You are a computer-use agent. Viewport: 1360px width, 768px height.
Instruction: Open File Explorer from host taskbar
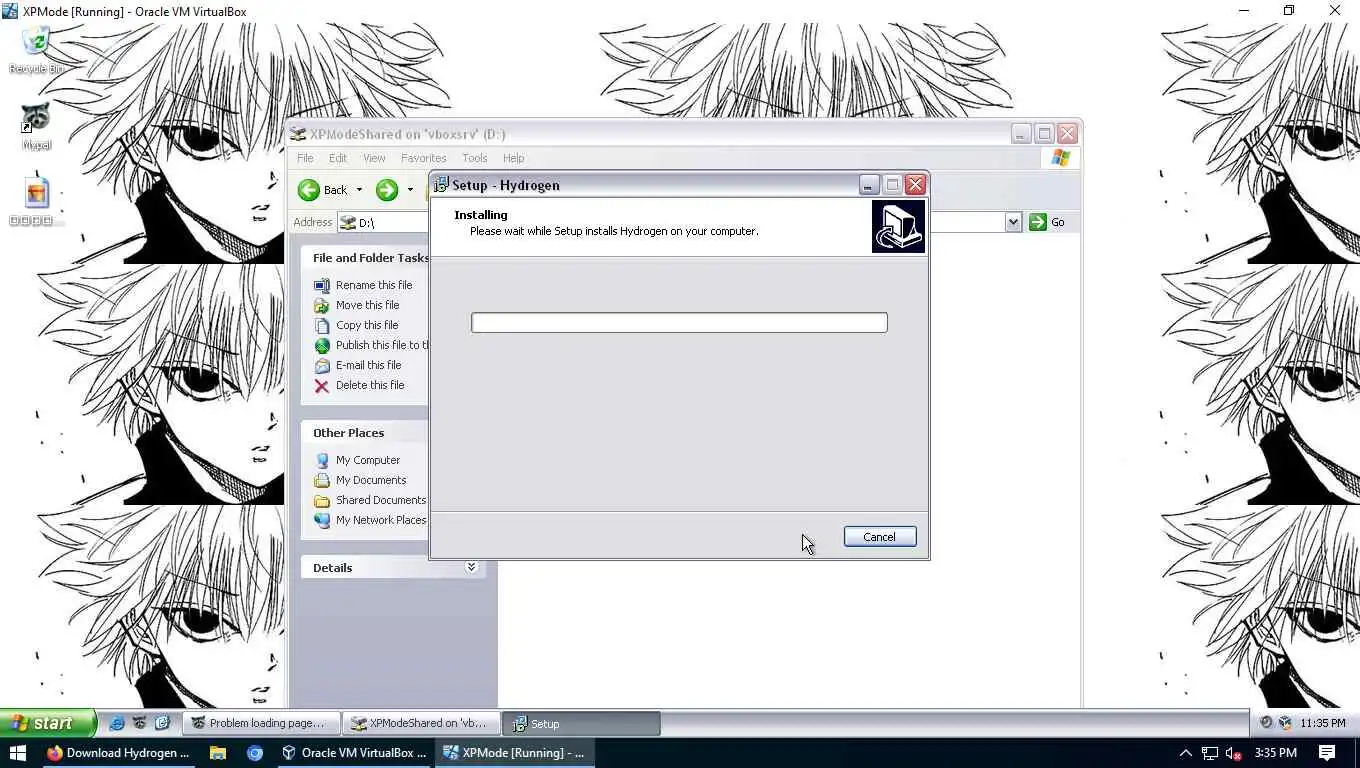click(218, 753)
